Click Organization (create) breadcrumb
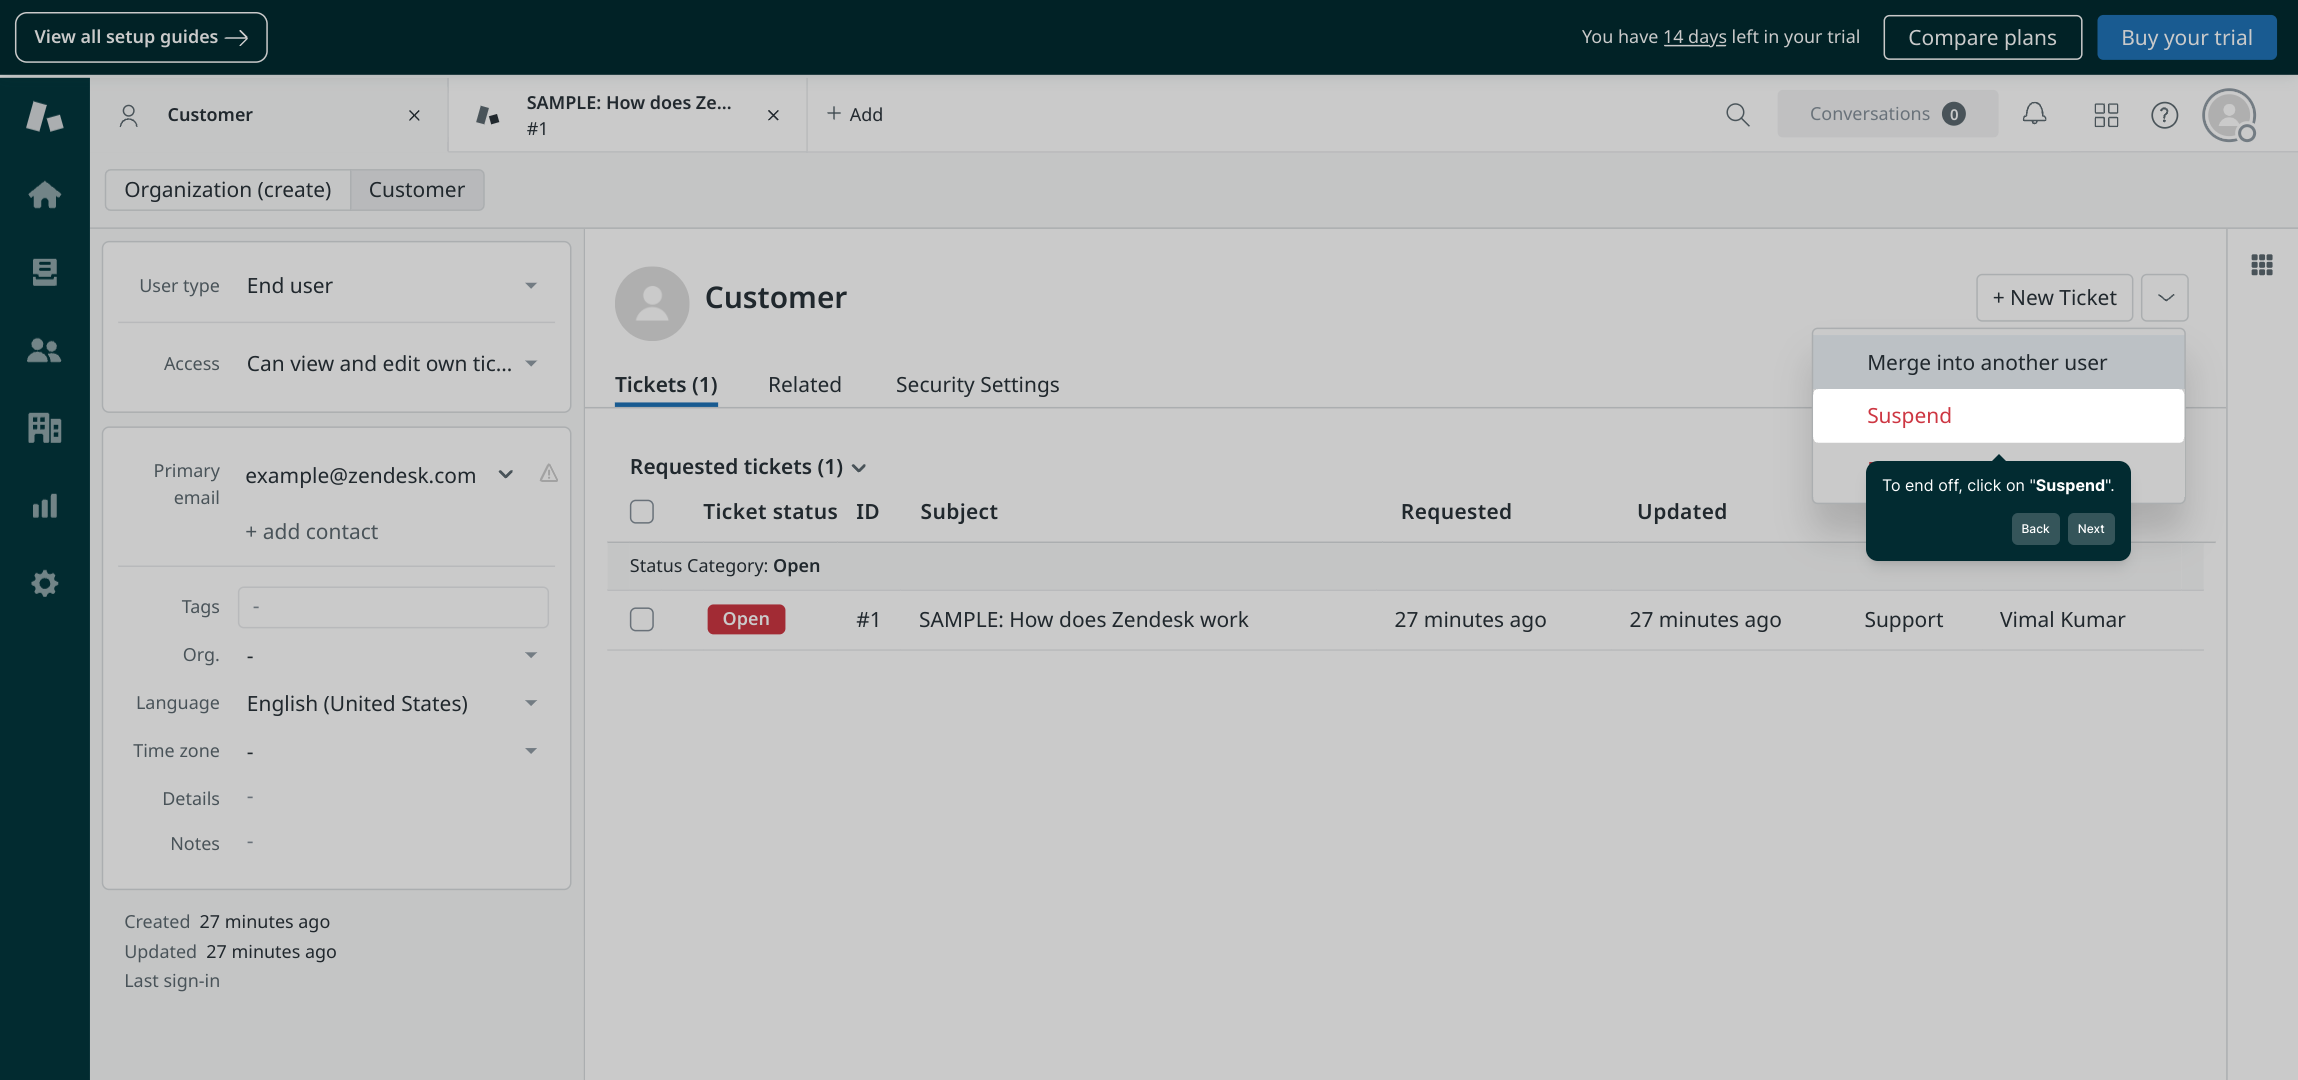The height and width of the screenshot is (1080, 2298). coord(228,190)
